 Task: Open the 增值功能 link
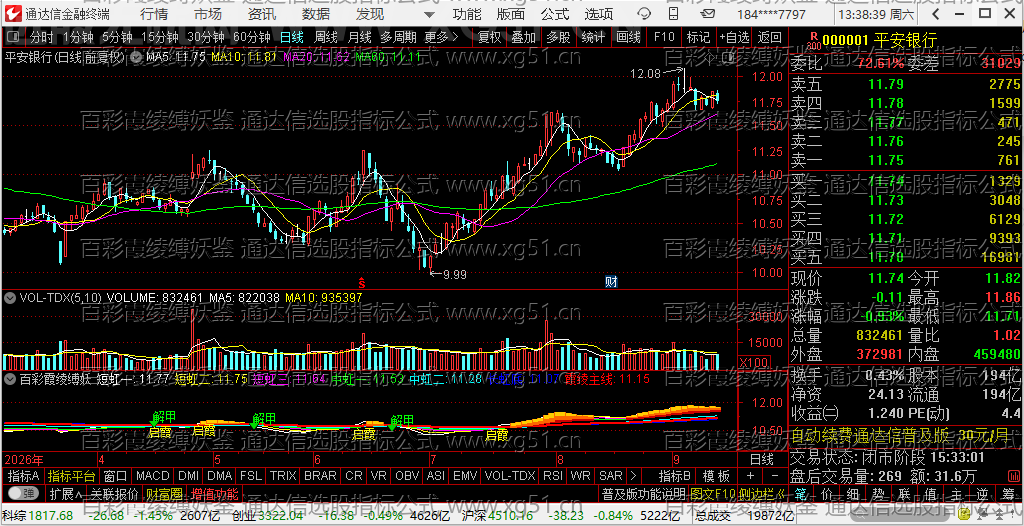(x=214, y=493)
